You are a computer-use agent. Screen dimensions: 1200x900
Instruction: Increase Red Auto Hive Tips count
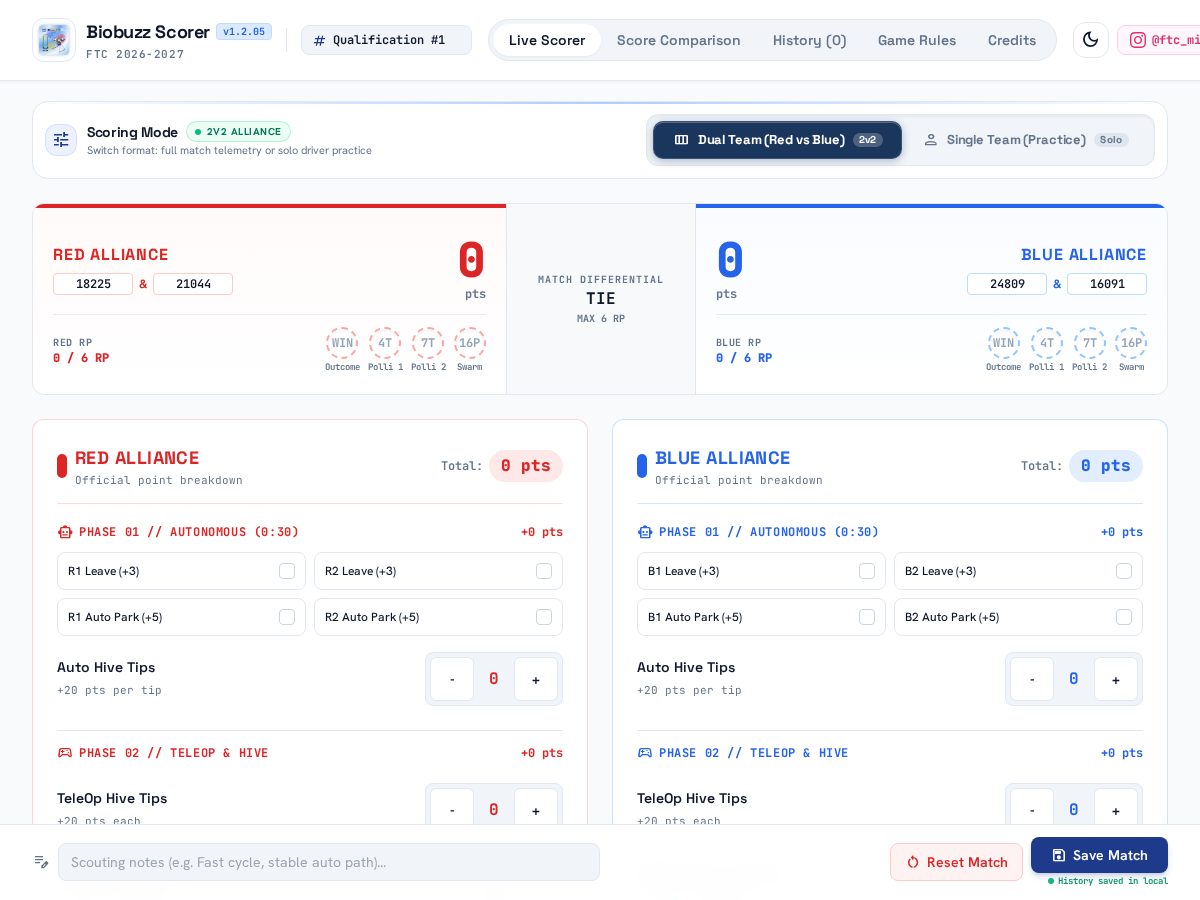[x=536, y=679]
